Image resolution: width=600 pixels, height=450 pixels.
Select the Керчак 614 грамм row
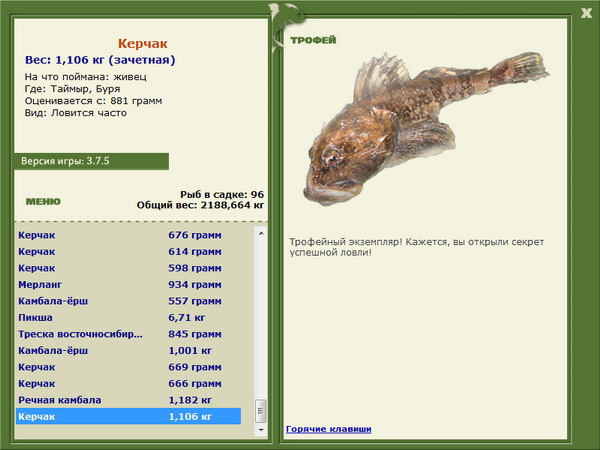[x=129, y=251]
